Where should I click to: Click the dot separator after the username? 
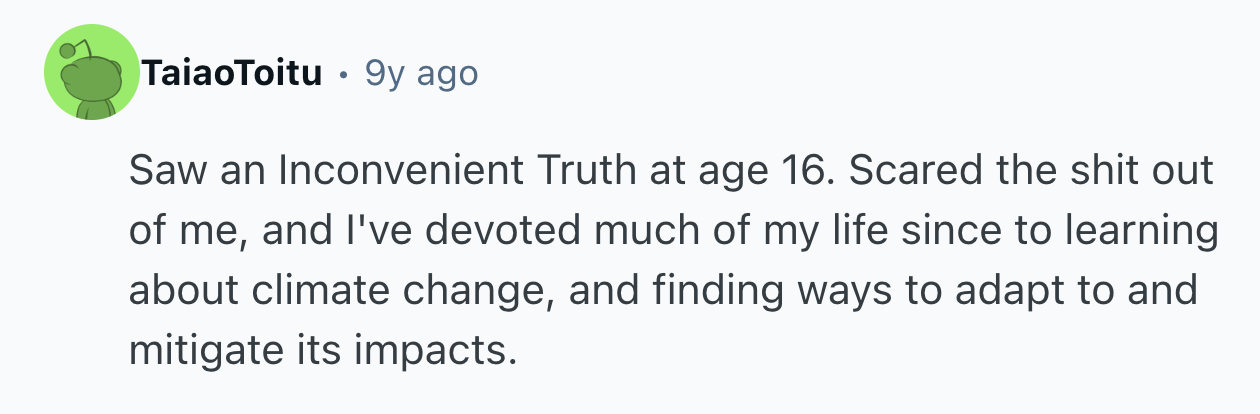click(343, 74)
